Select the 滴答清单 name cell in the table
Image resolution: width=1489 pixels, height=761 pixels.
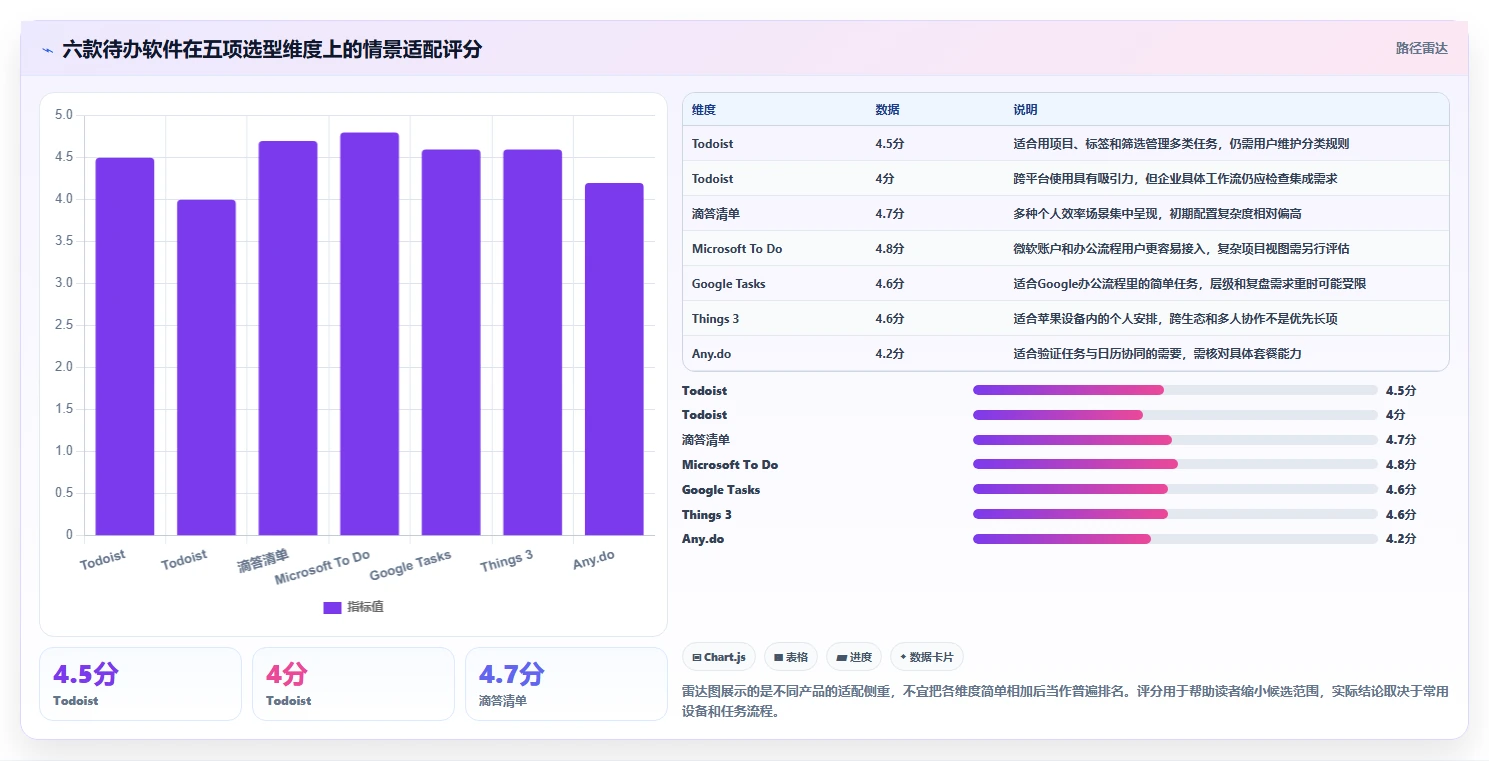click(716, 214)
